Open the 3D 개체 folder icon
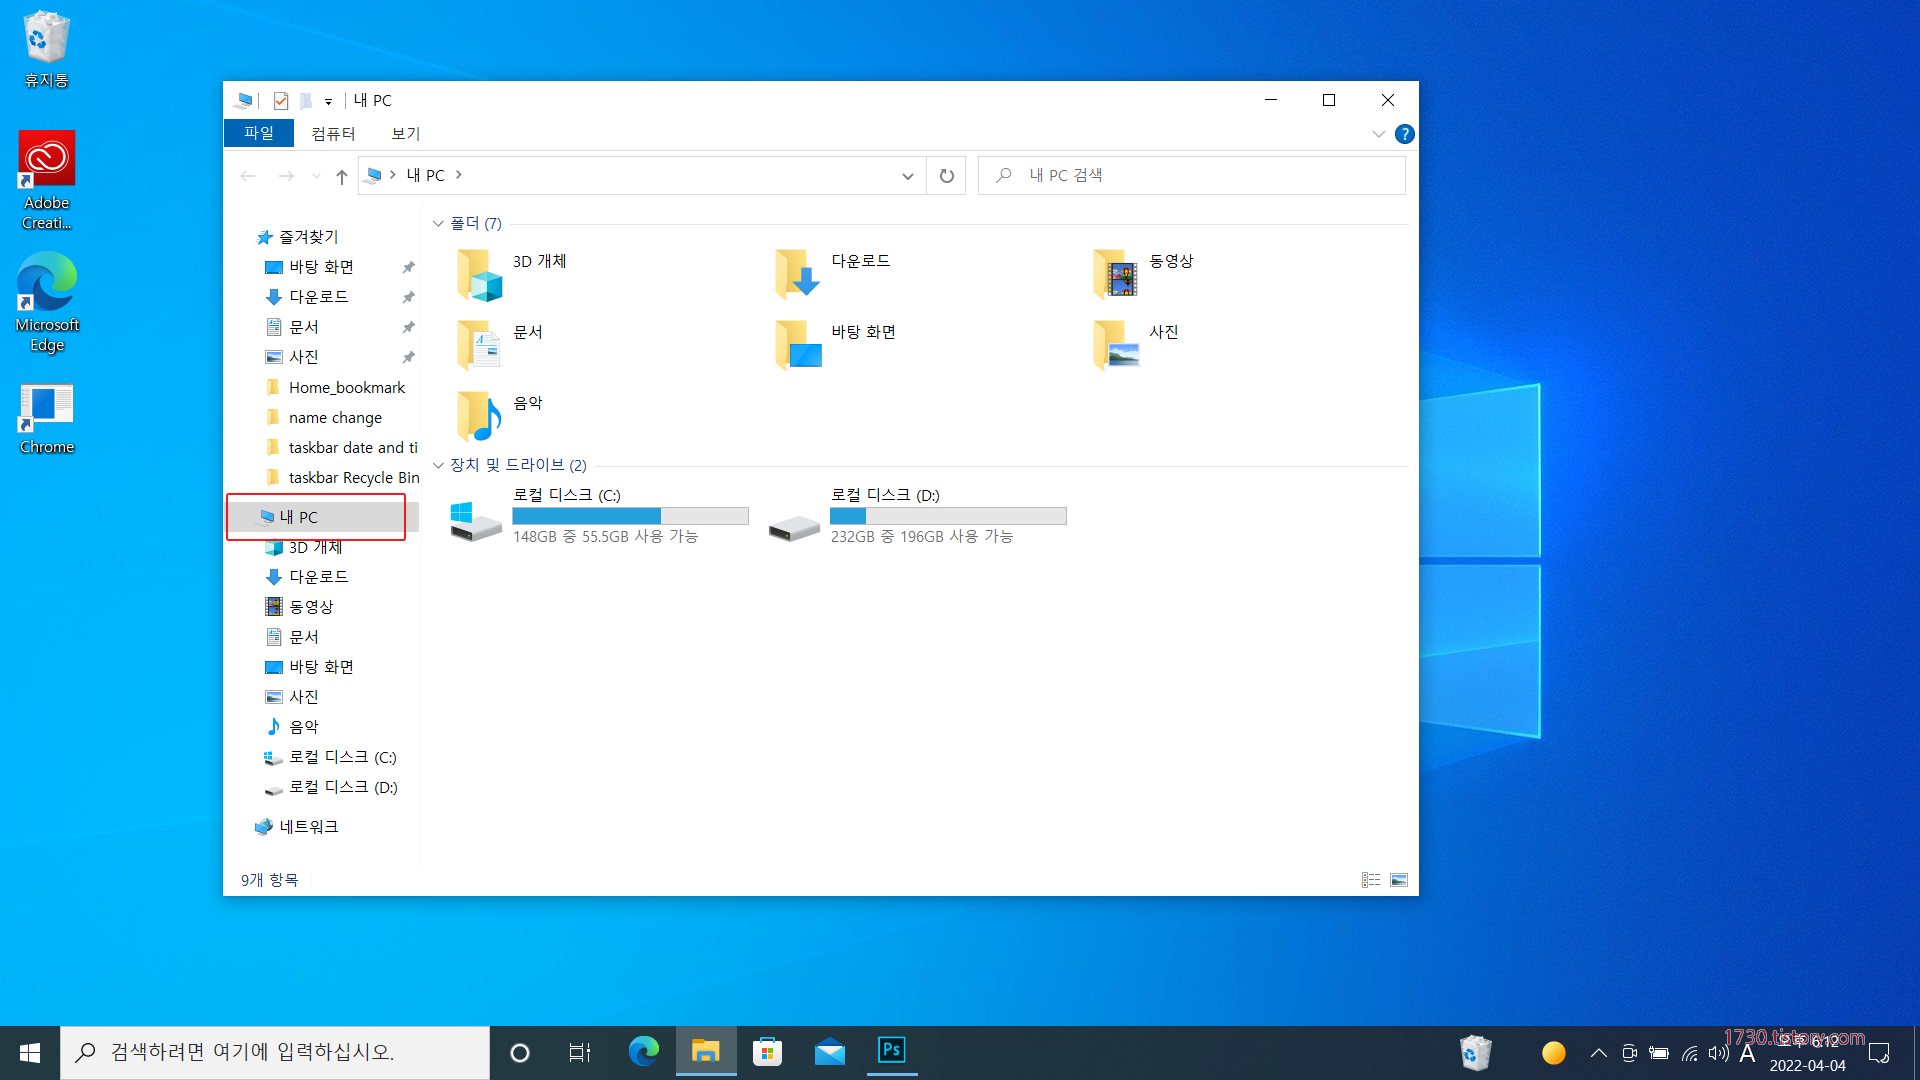This screenshot has height=1080, width=1920. [x=479, y=274]
